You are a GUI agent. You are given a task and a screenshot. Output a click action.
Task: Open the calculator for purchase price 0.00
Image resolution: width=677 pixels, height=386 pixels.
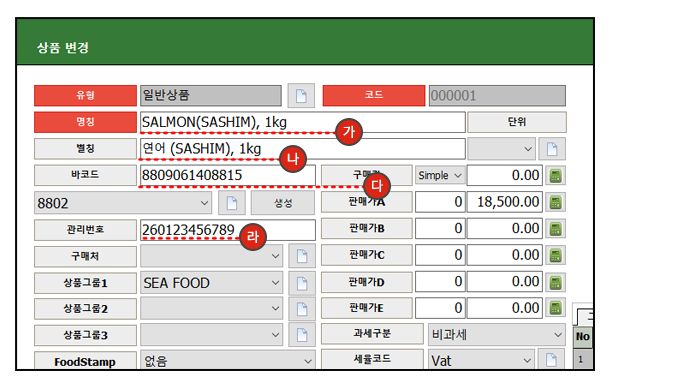[555, 176]
